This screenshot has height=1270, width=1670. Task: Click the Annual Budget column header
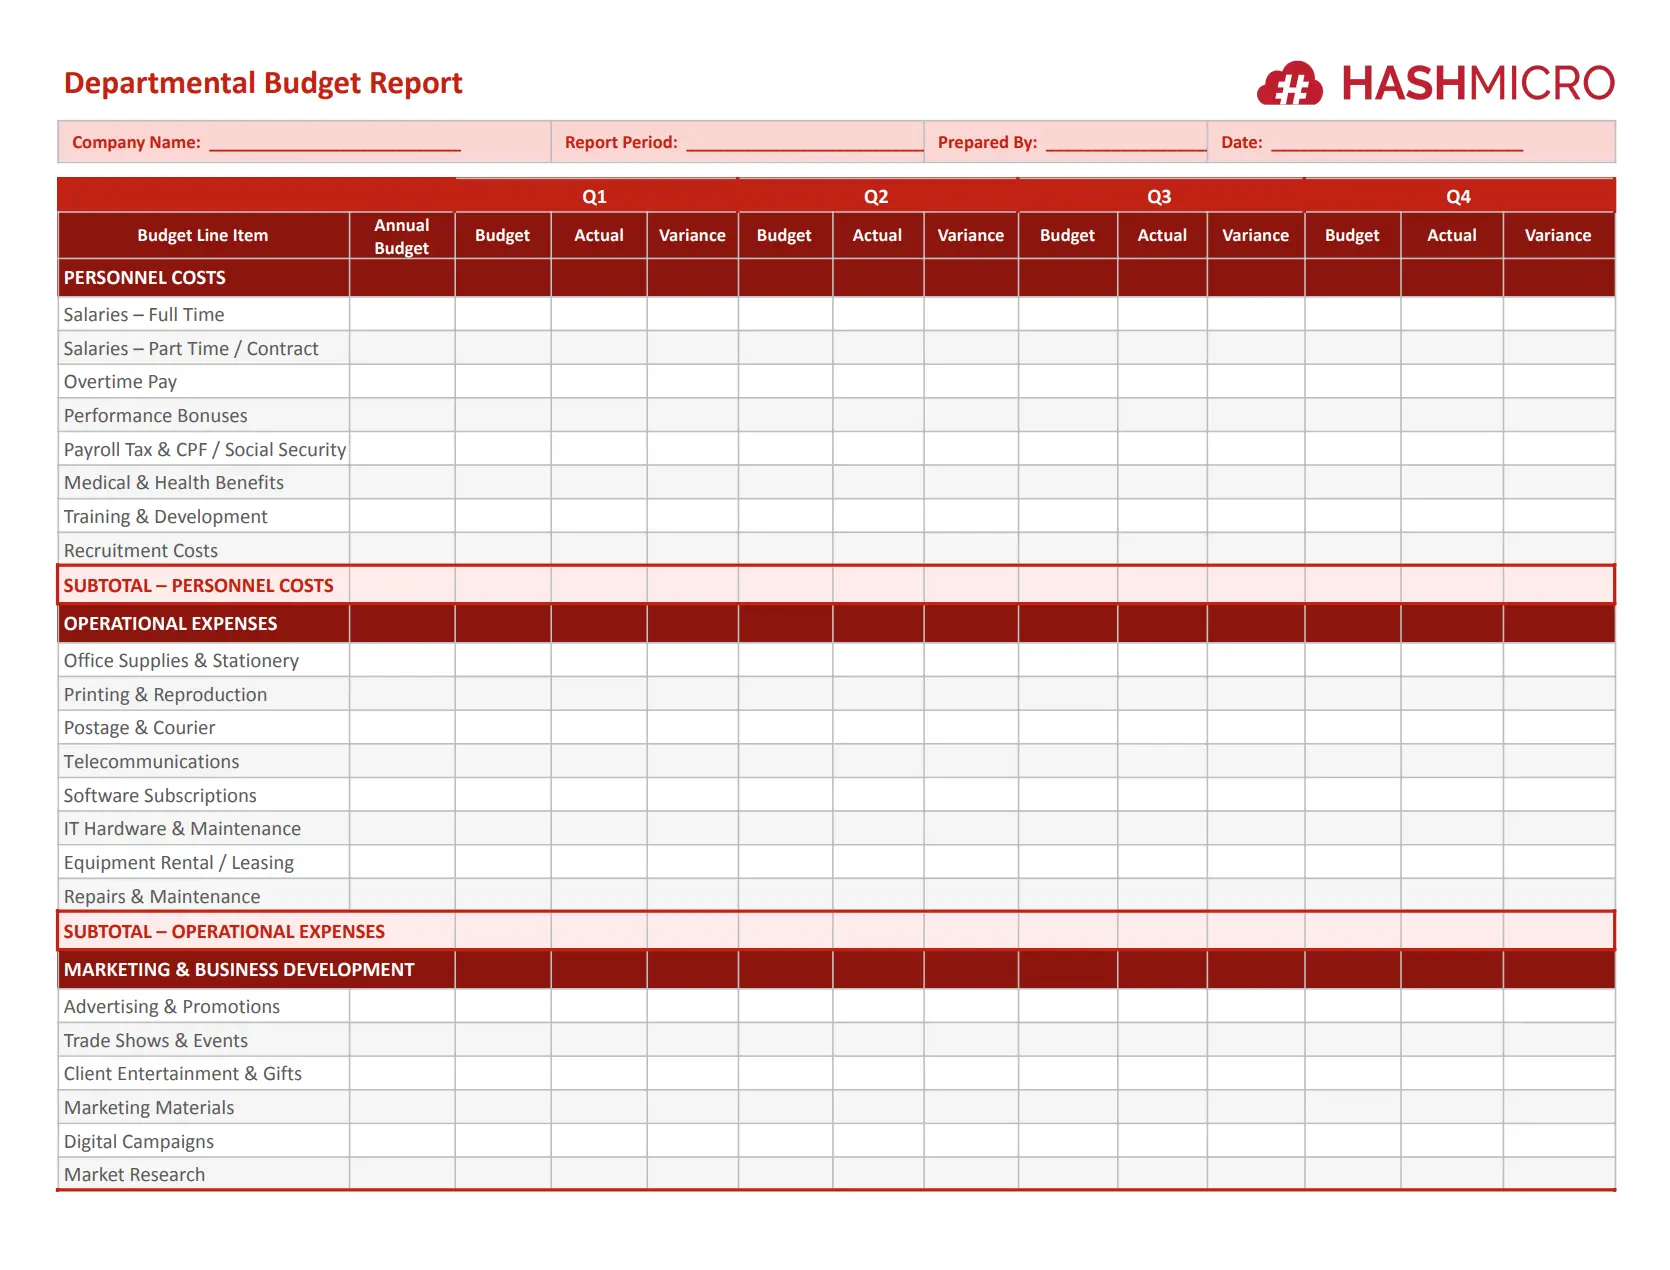pyautogui.click(x=402, y=236)
